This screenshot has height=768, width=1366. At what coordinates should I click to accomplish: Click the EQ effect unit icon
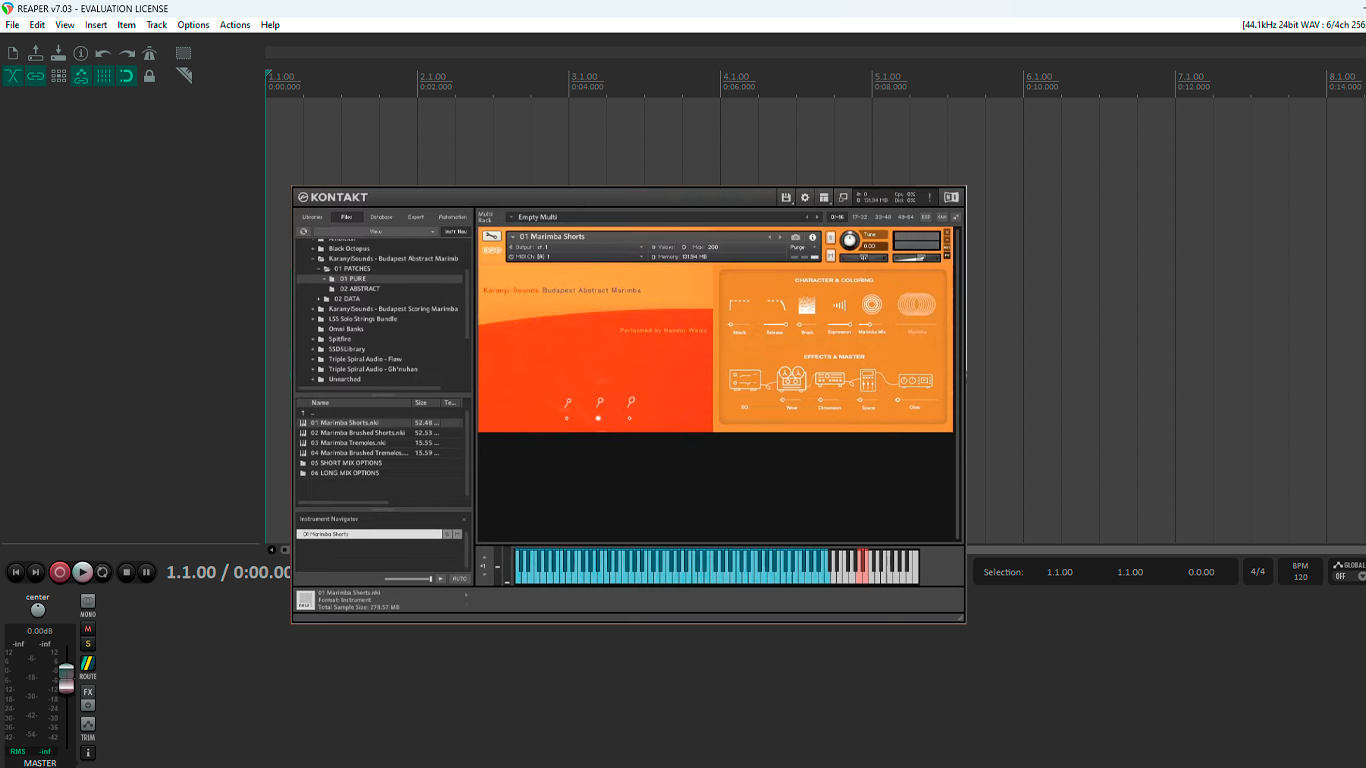point(744,380)
